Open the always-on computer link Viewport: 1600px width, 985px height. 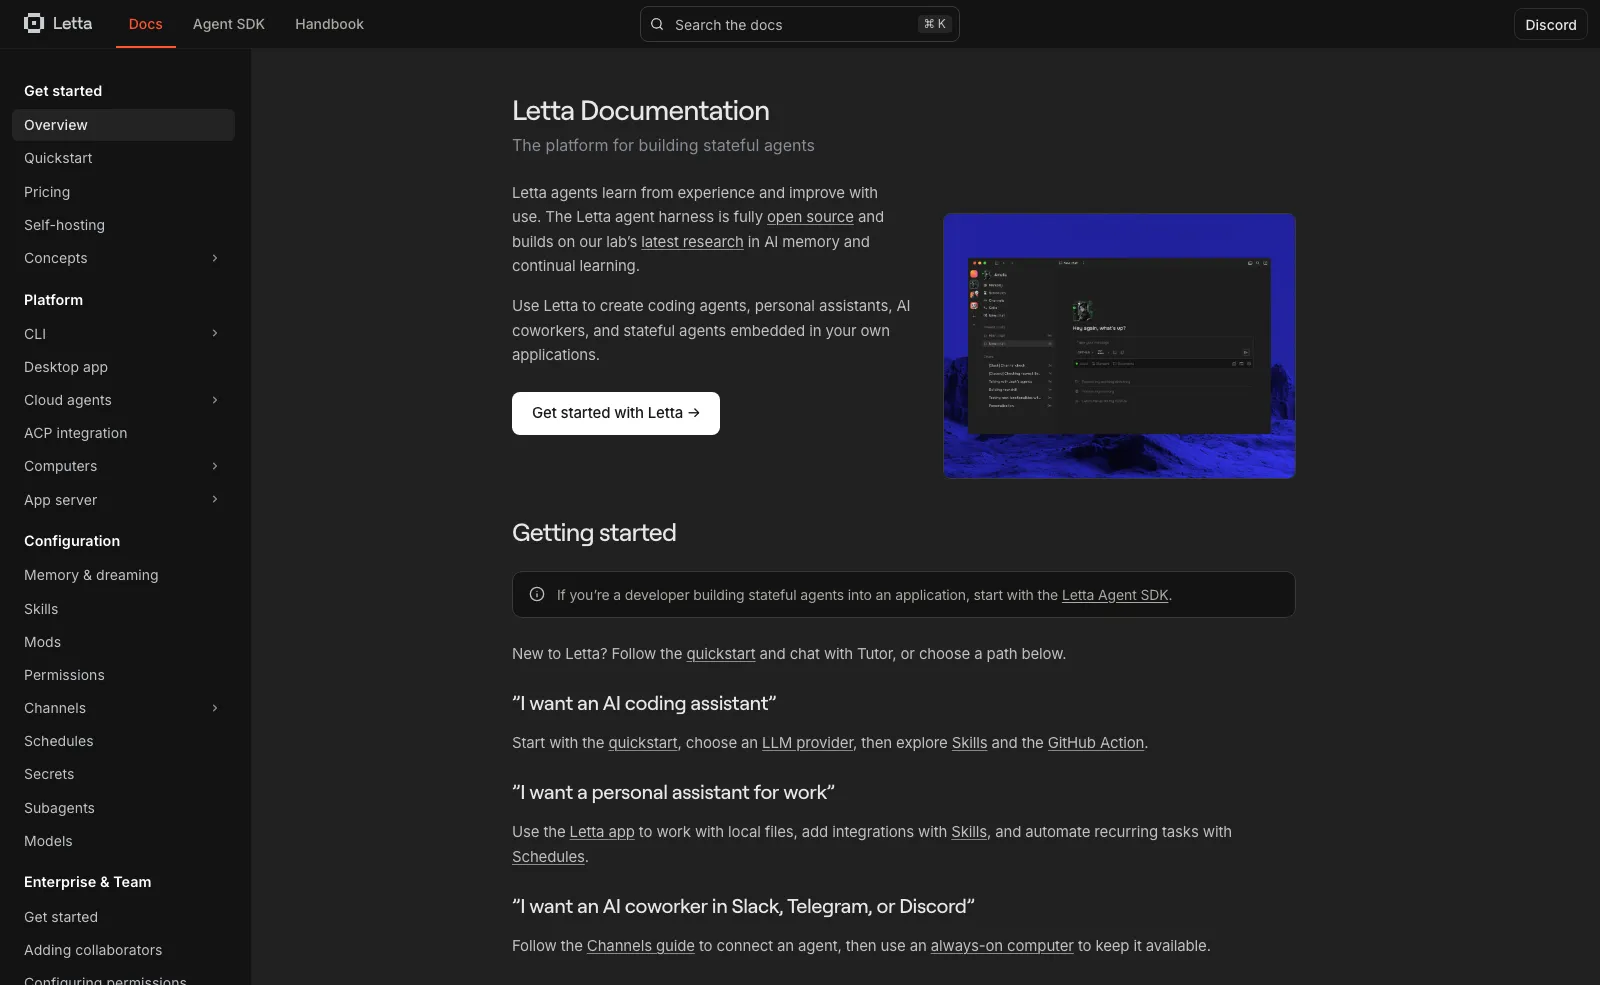tap(1002, 946)
